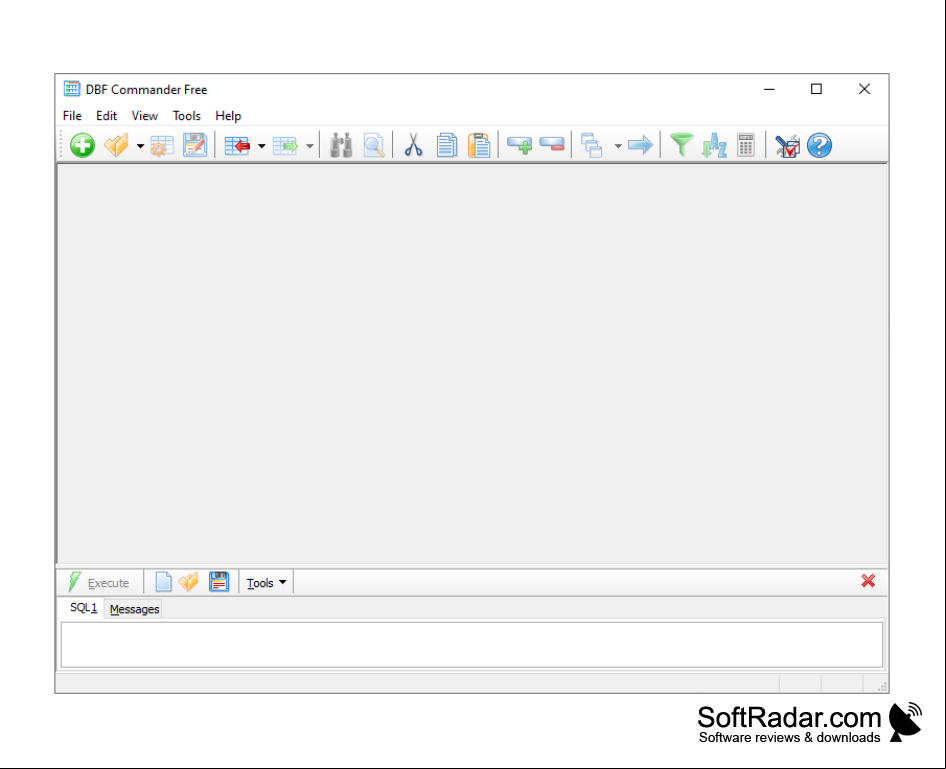The image size is (946, 769).
Task: Open the Edit menu
Action: tap(106, 116)
